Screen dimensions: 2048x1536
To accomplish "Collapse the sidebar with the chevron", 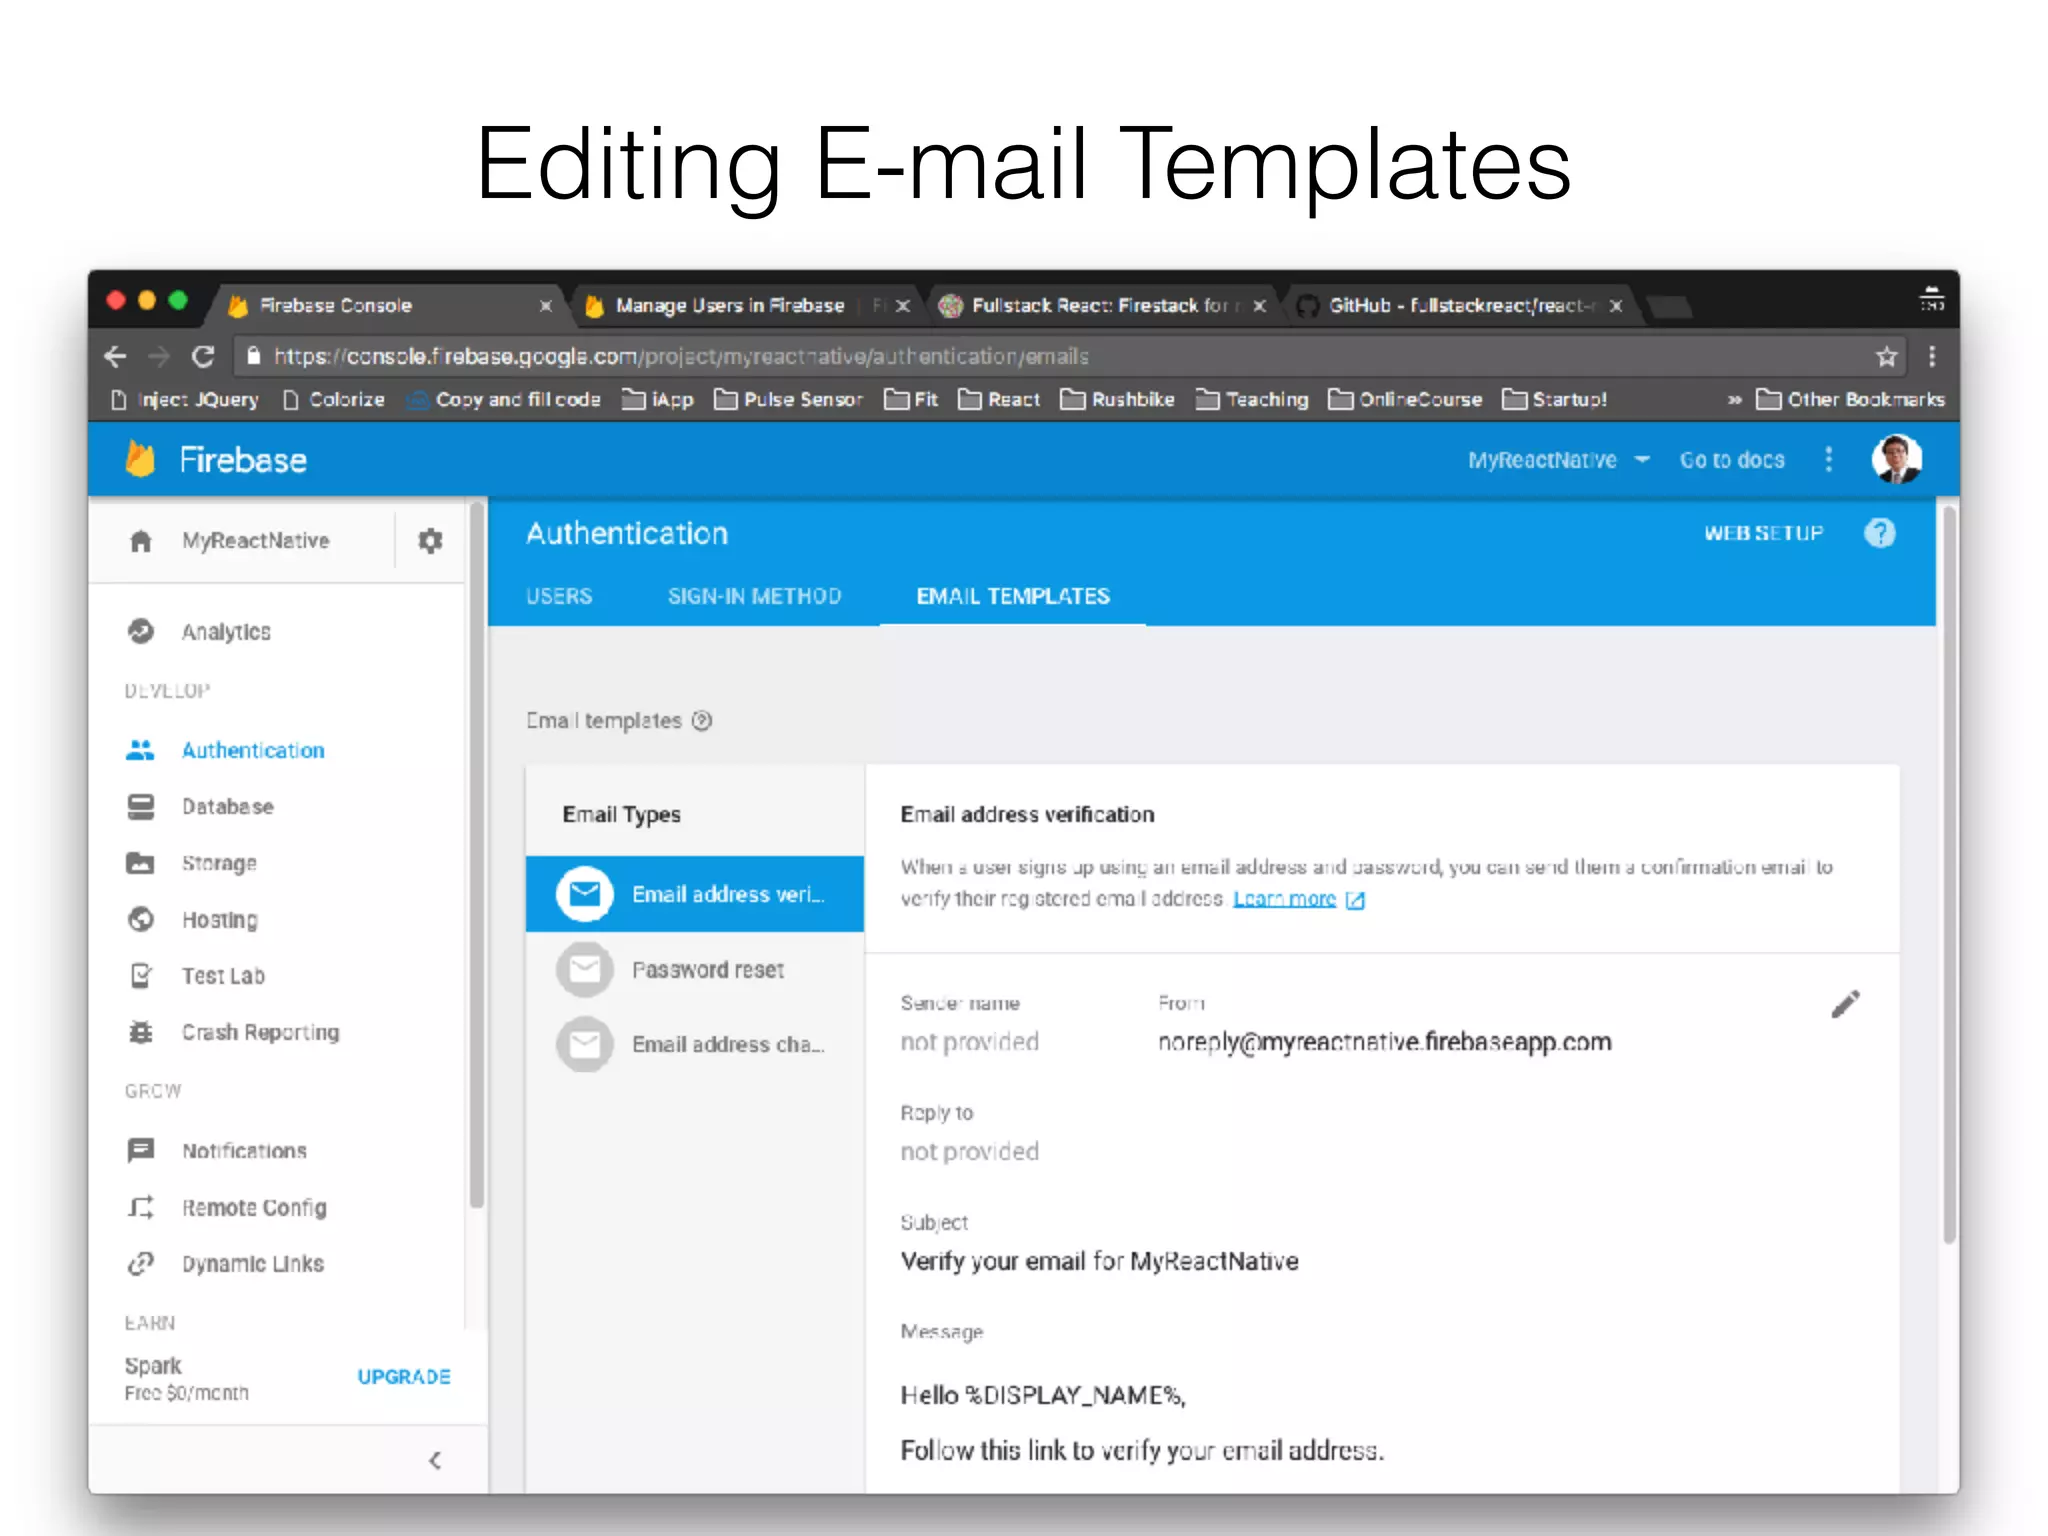I will pyautogui.click(x=435, y=1461).
